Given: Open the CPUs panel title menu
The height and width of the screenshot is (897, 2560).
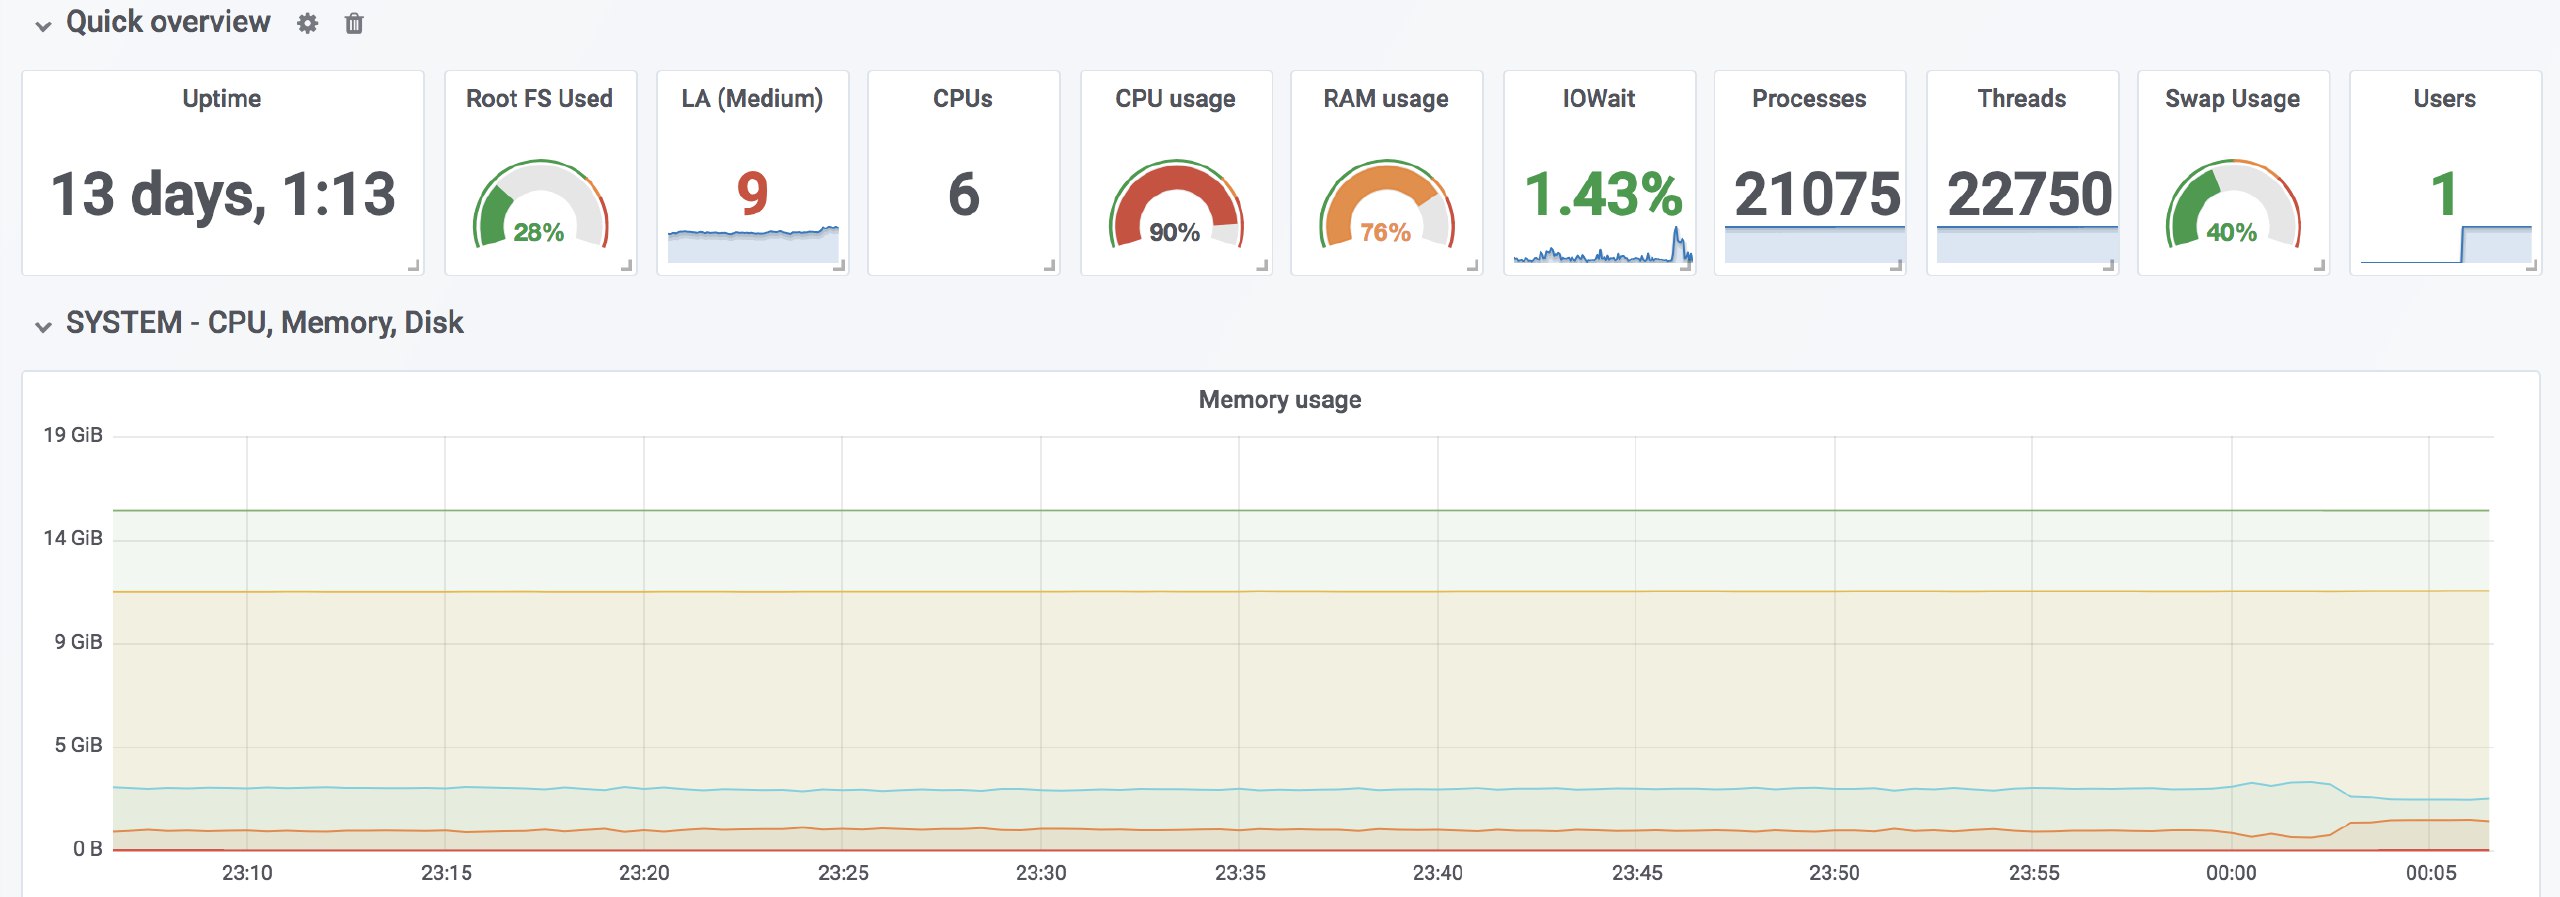Looking at the screenshot, I should click(963, 98).
